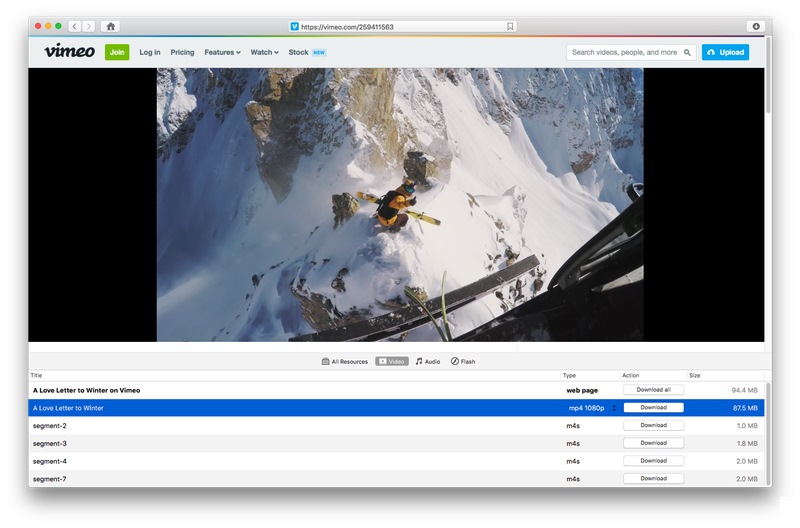Image resolution: width=800 pixels, height=528 pixels.
Task: Switch to the Audio tab
Action: (x=428, y=361)
